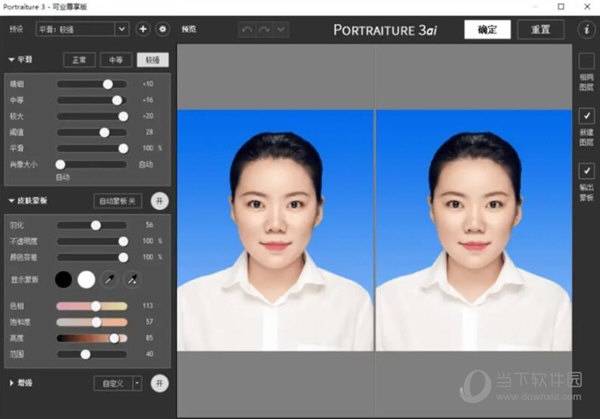Select the add-to-mask eyedropper with plus
The width and height of the screenshot is (600, 419).
click(132, 280)
